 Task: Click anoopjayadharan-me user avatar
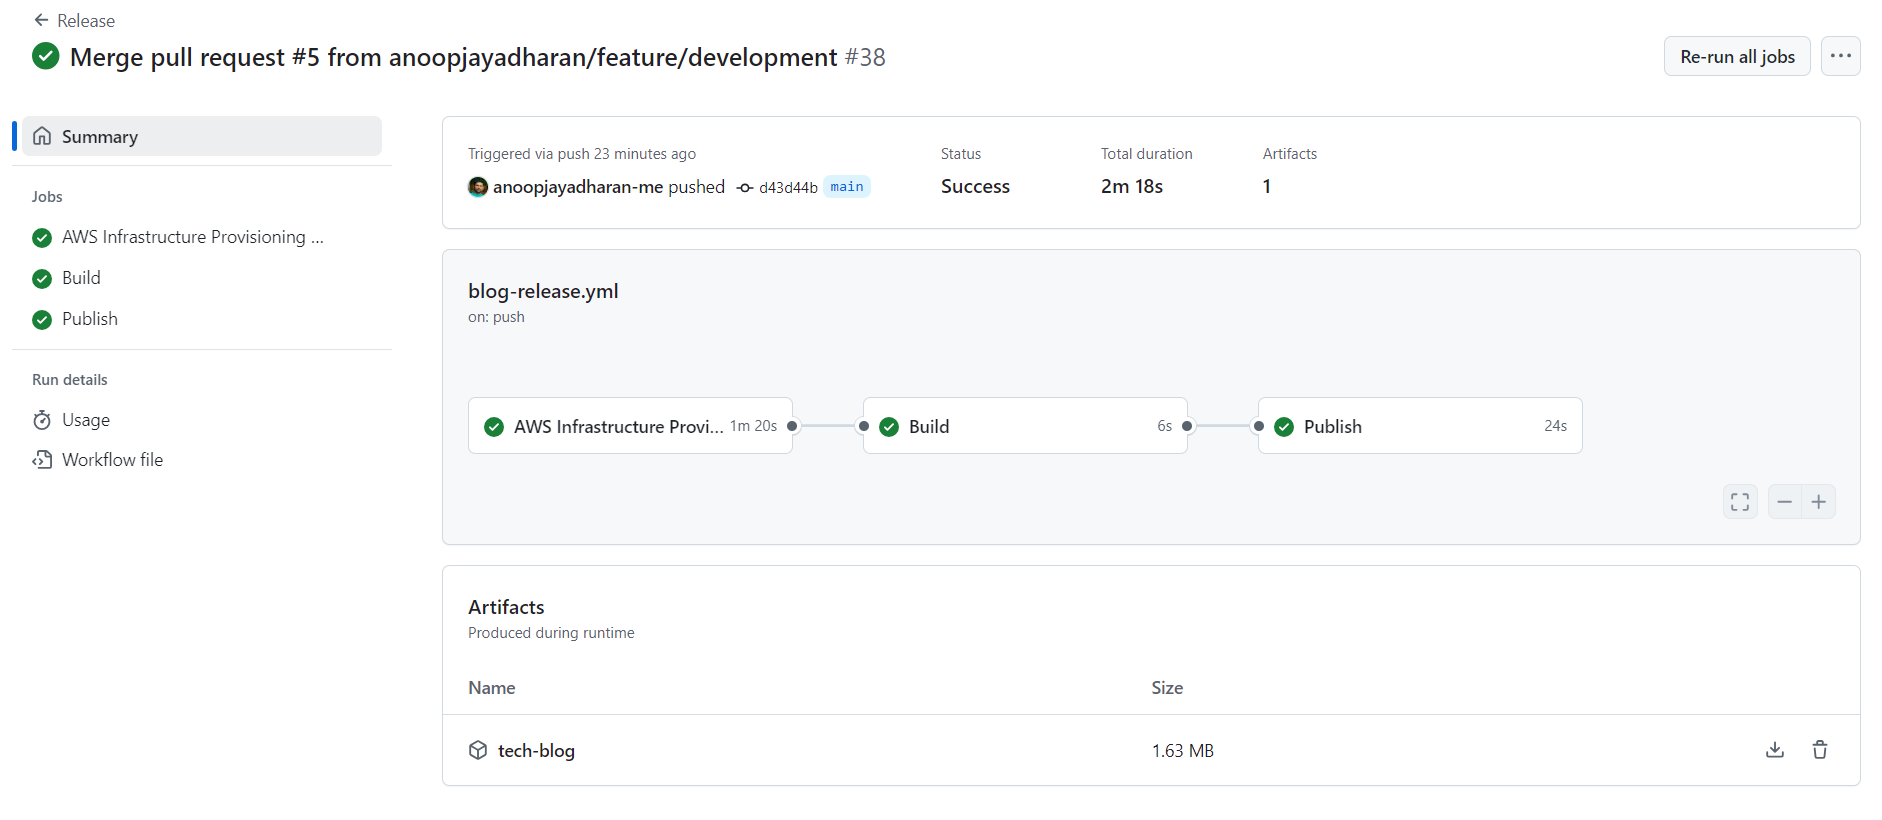(x=478, y=186)
